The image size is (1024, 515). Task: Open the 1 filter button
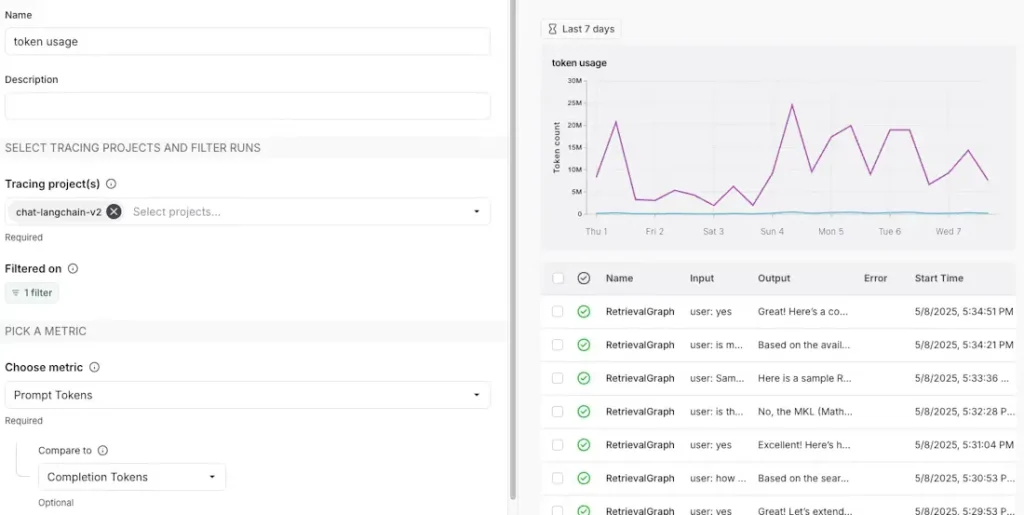32,293
